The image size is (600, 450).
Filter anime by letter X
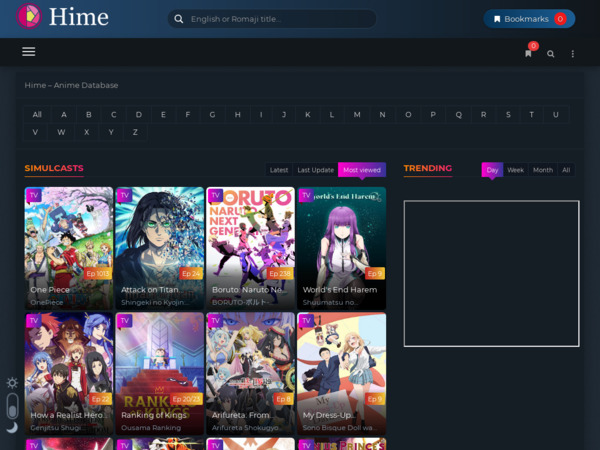pos(86,132)
